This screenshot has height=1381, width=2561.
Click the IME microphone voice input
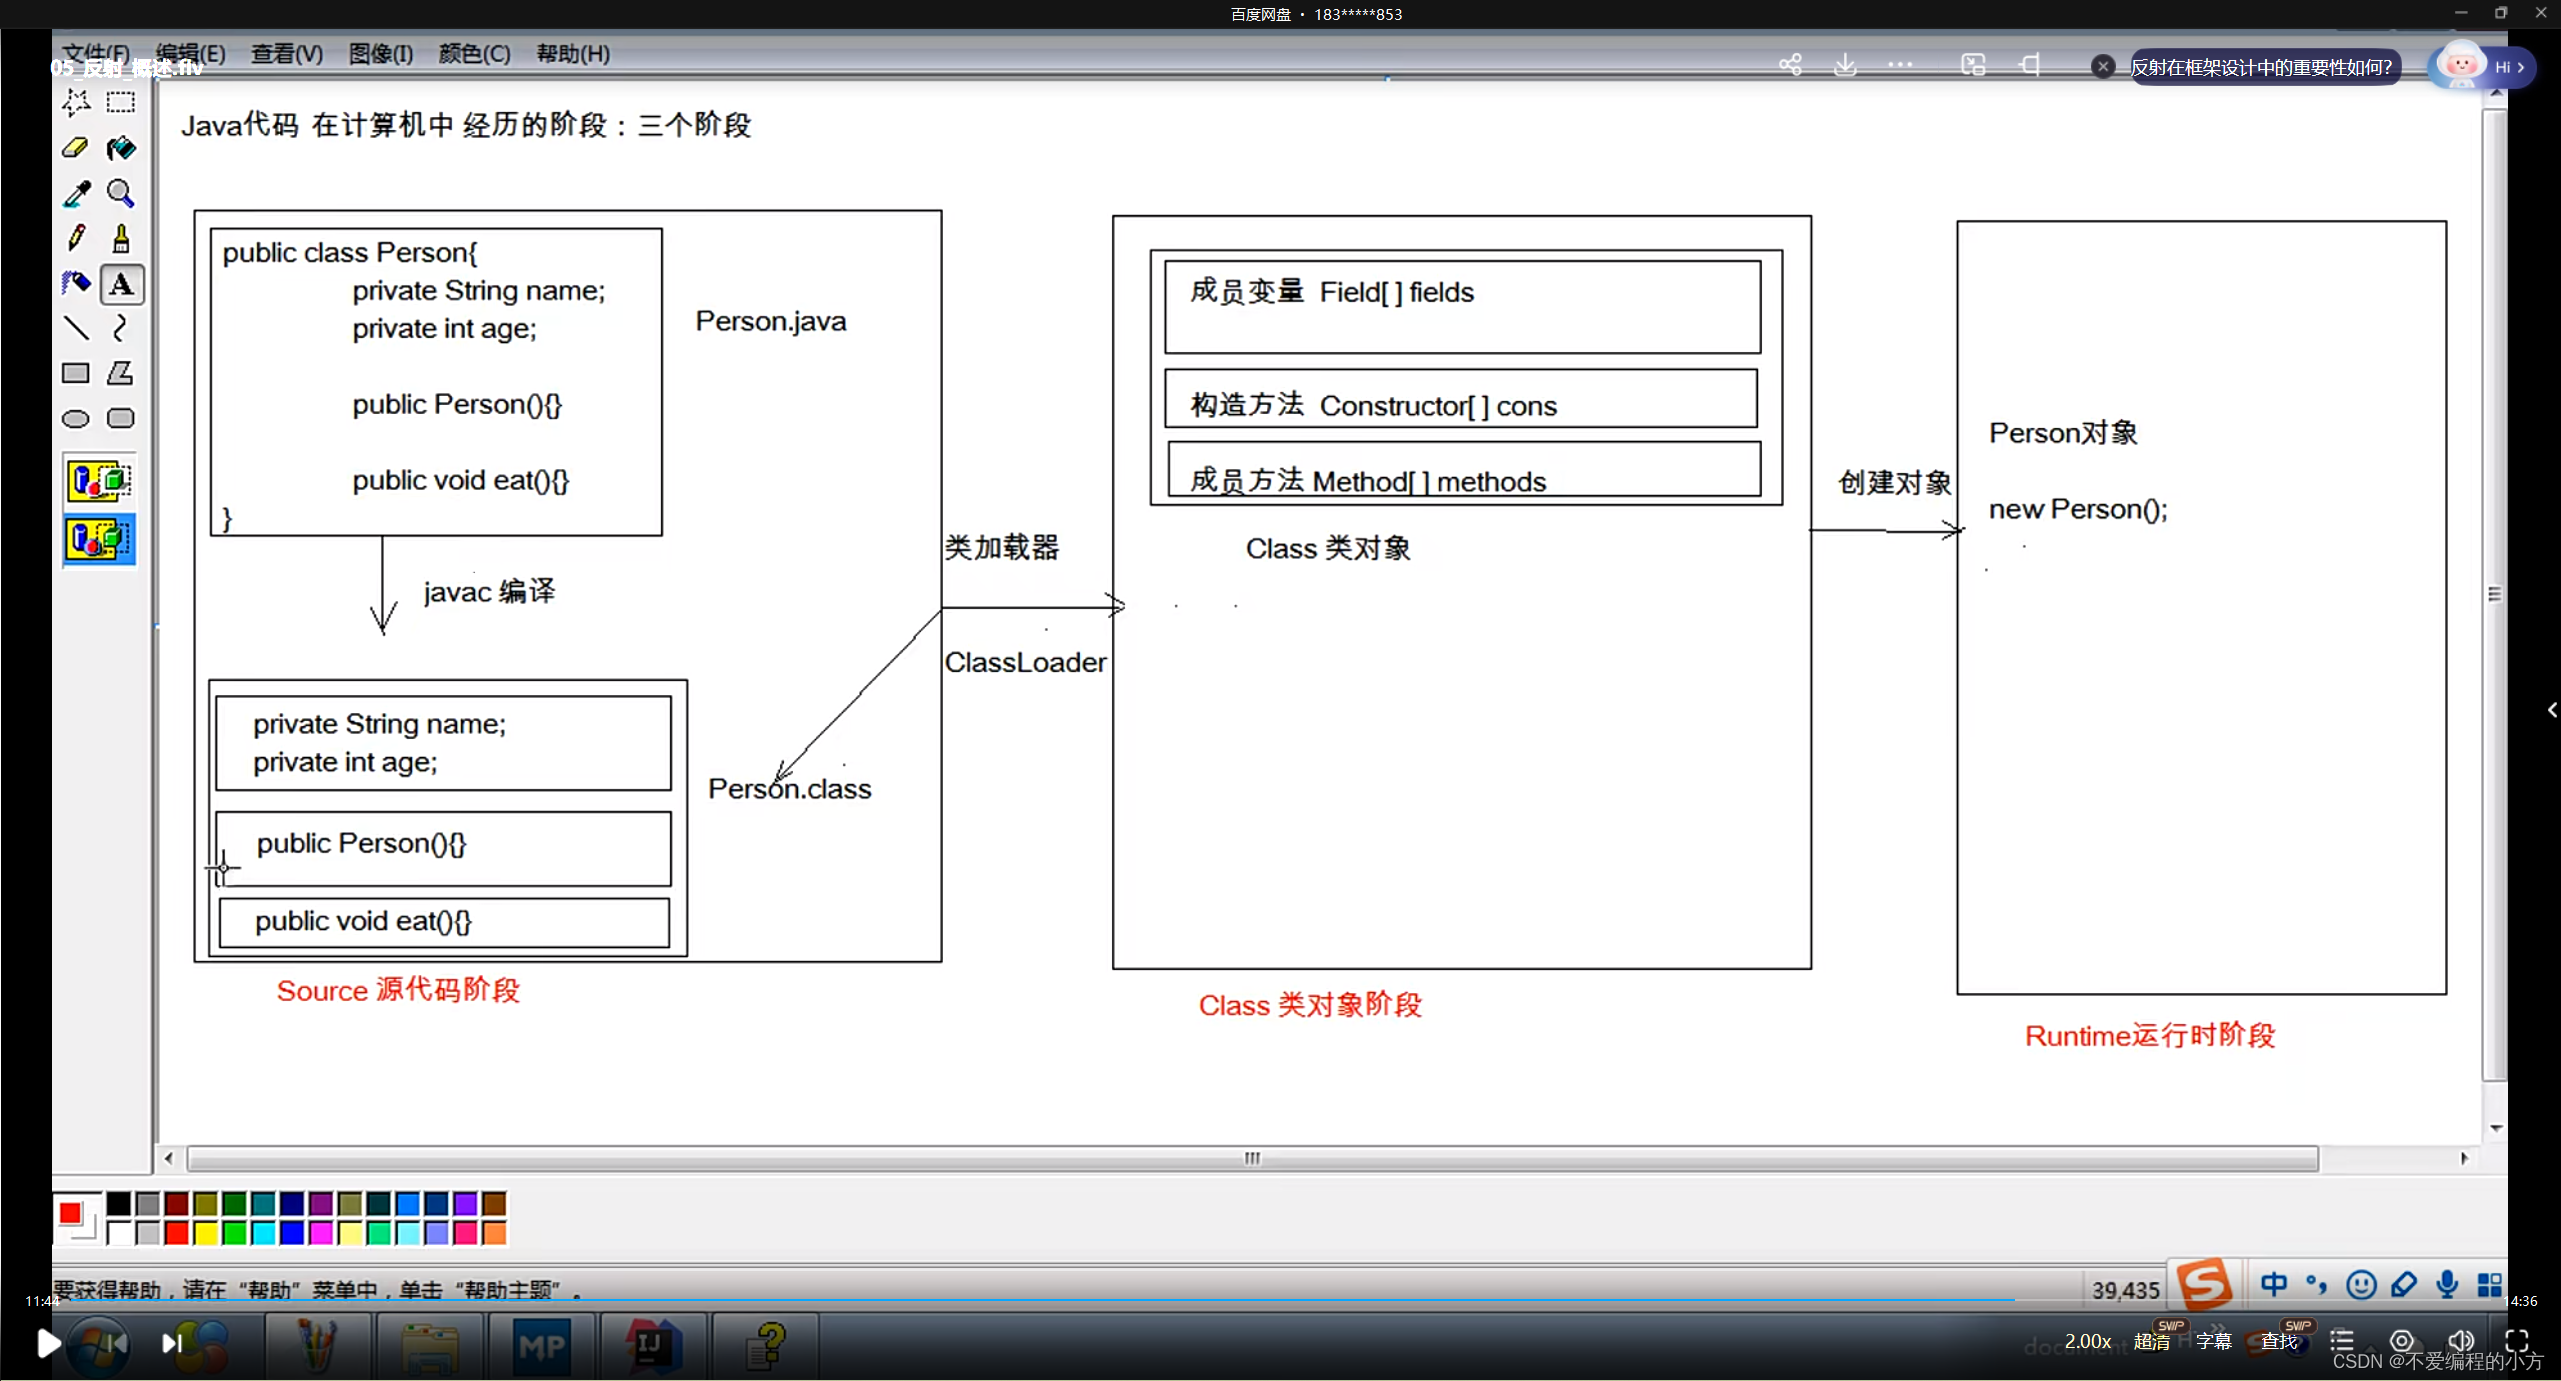tap(2447, 1285)
